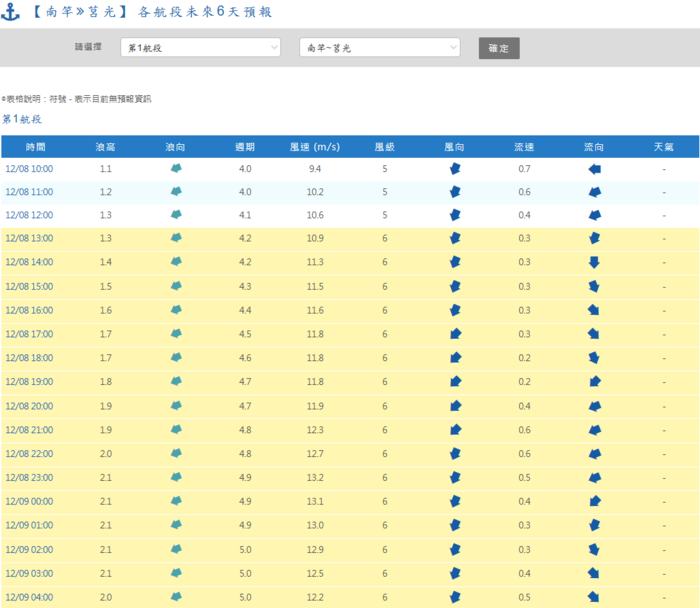Select the 流向 column header

594,147
